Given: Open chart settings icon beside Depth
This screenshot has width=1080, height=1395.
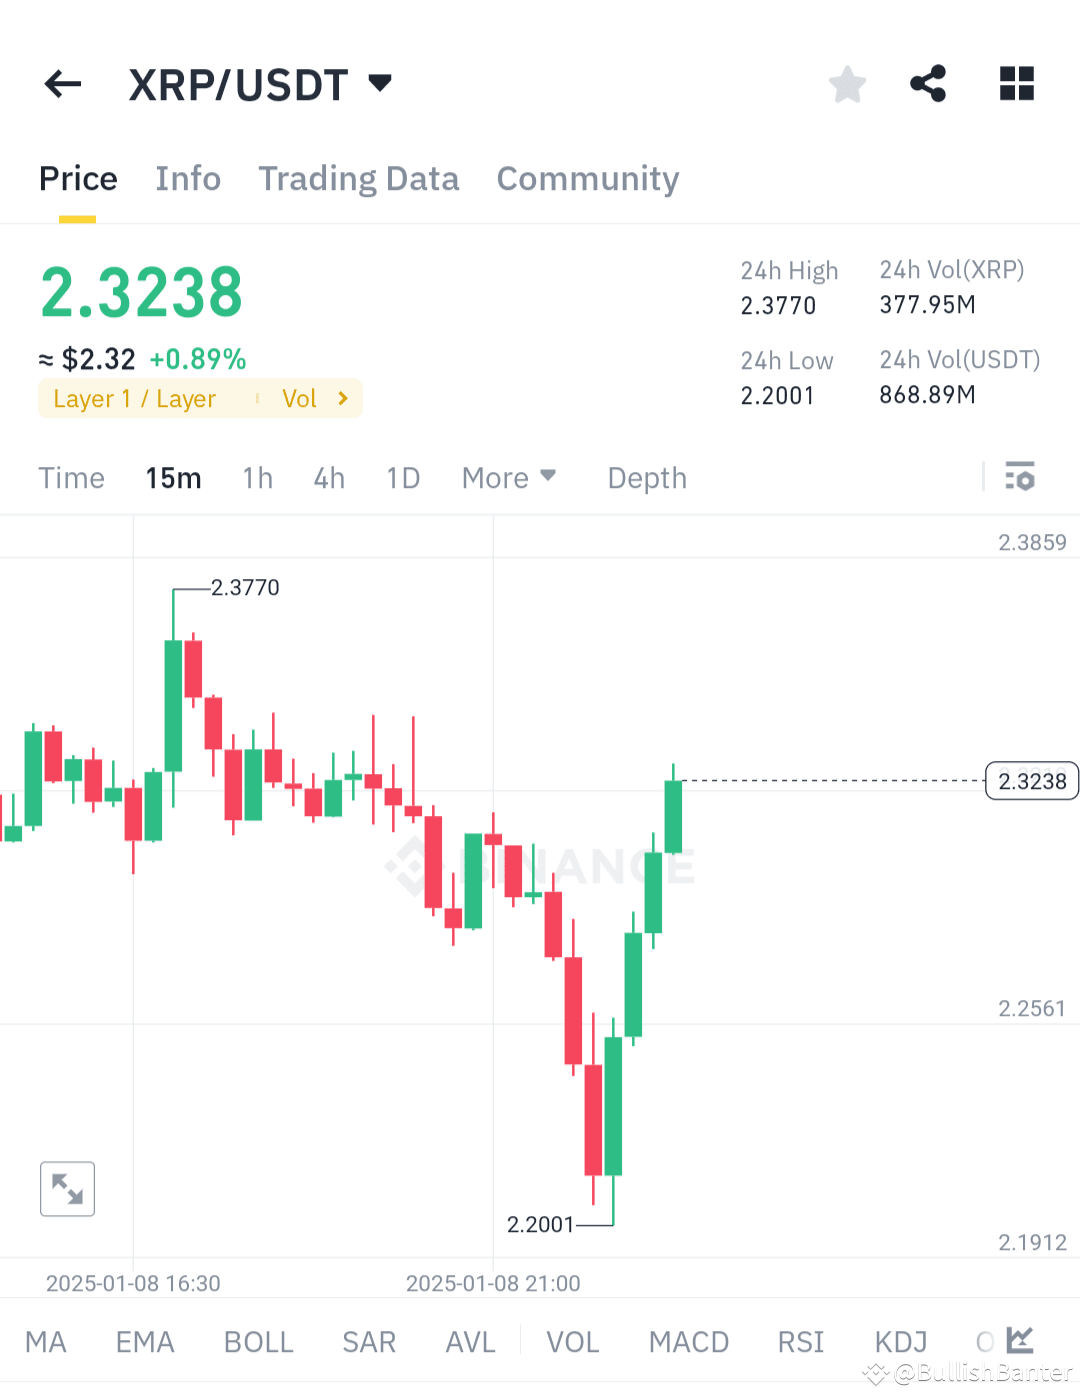Looking at the screenshot, I should [x=1020, y=477].
